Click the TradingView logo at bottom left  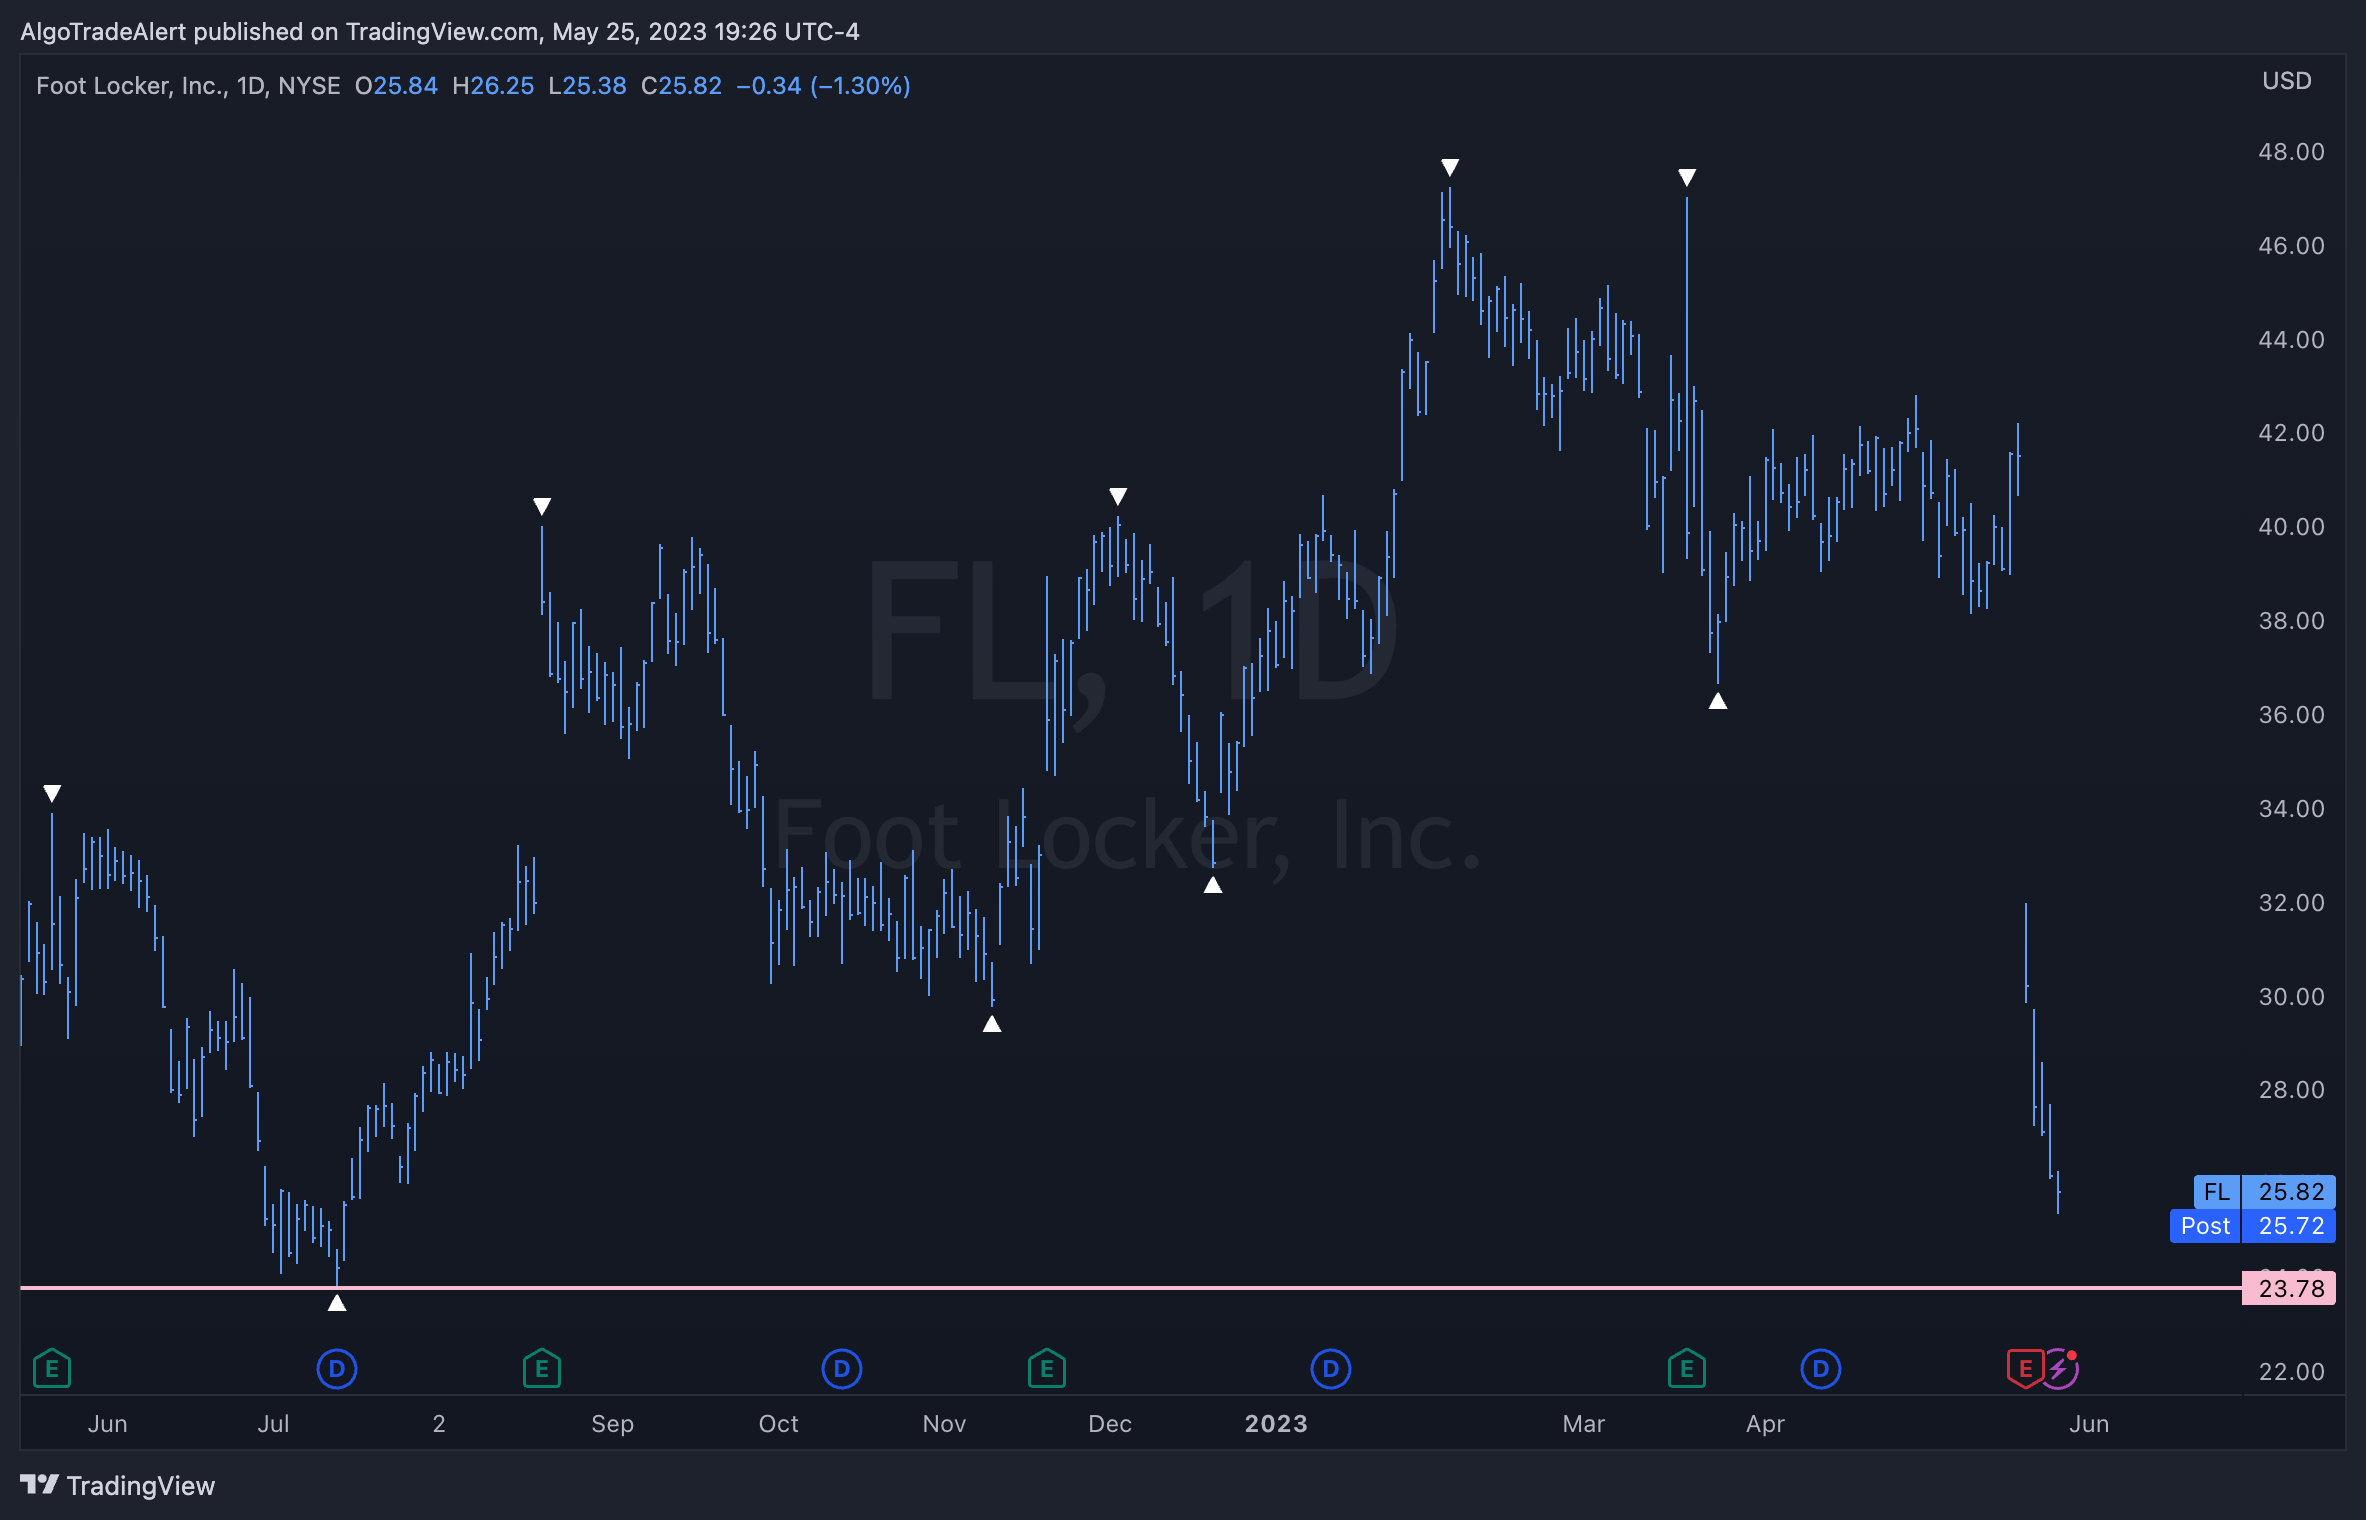[x=118, y=1485]
